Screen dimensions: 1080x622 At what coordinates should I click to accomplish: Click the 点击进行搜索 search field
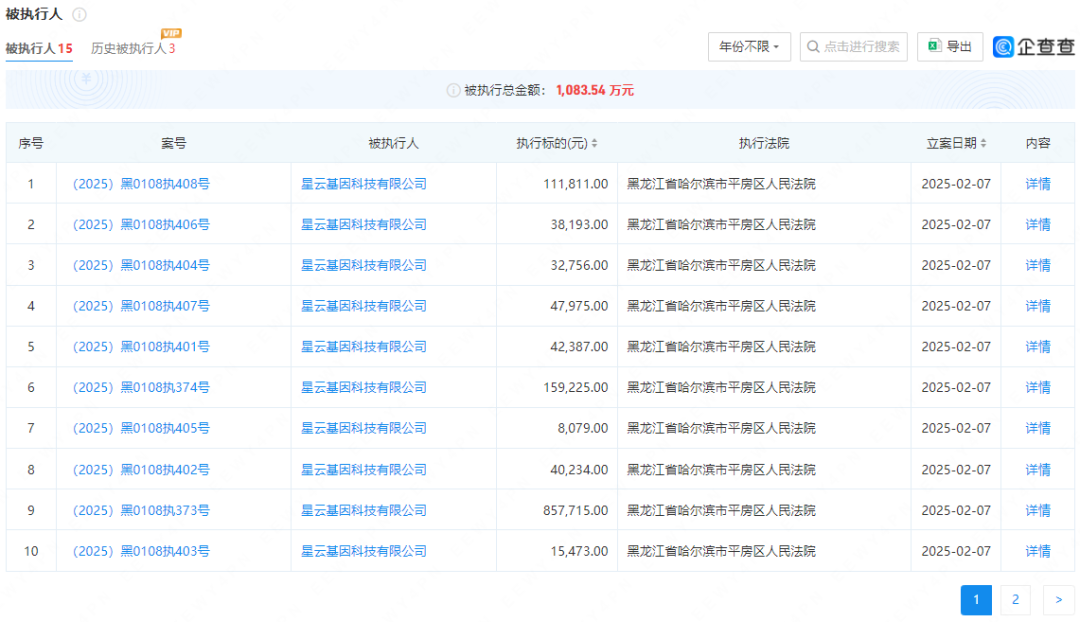(853, 47)
